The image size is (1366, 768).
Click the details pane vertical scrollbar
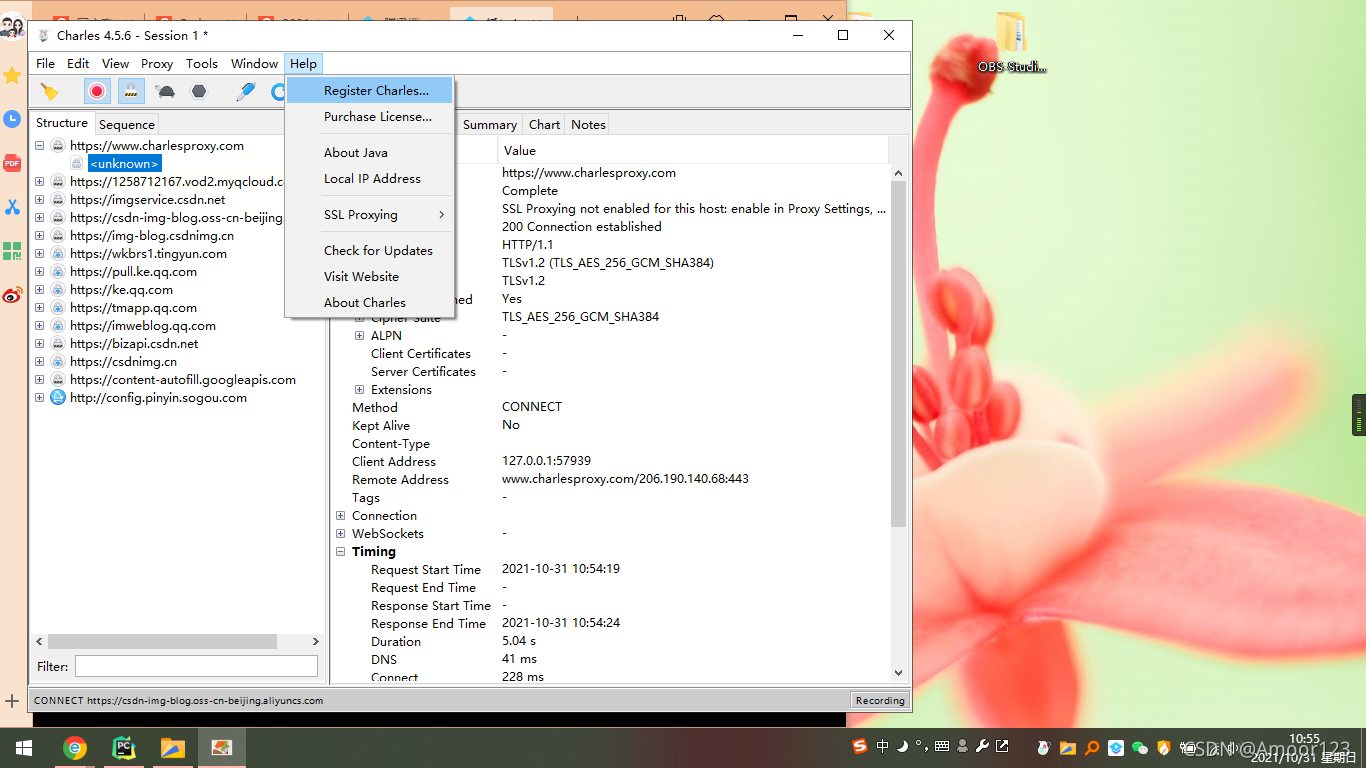pos(898,353)
